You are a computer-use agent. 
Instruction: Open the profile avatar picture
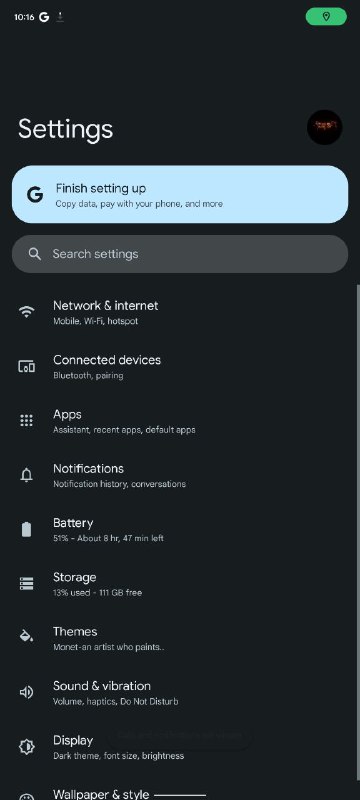click(x=325, y=127)
